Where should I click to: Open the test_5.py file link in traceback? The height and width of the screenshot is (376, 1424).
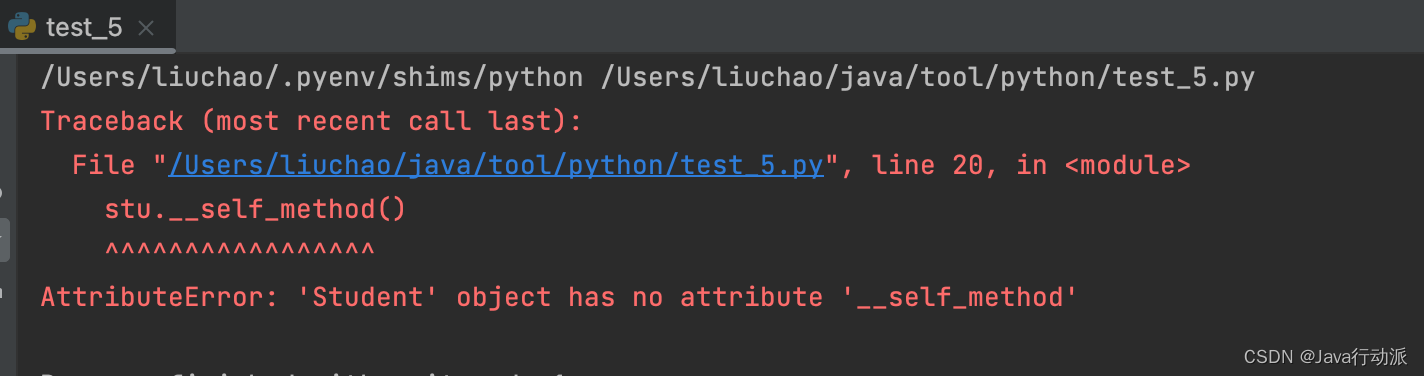click(495, 165)
